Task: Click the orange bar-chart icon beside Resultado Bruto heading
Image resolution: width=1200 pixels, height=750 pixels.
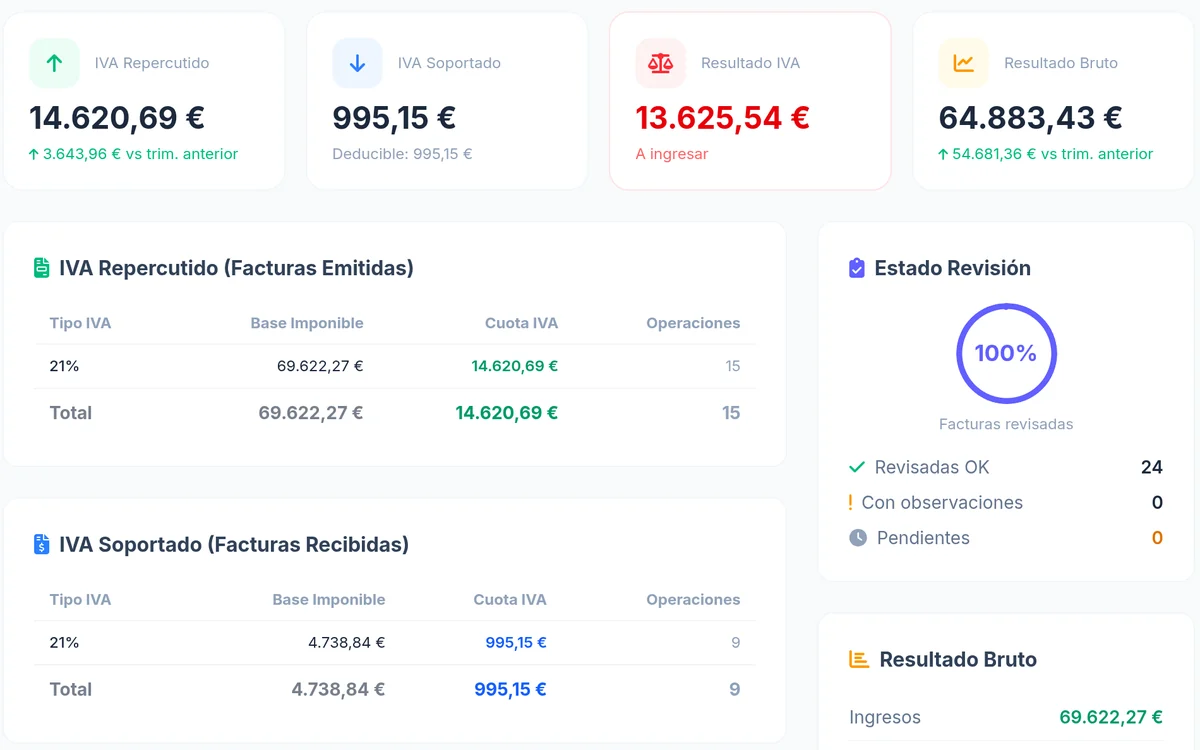Action: (858, 659)
